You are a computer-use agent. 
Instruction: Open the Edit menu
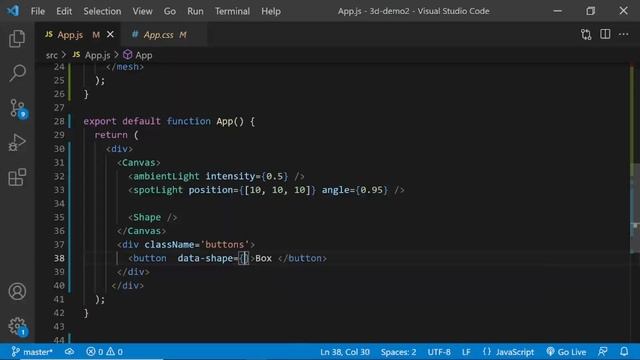64,11
